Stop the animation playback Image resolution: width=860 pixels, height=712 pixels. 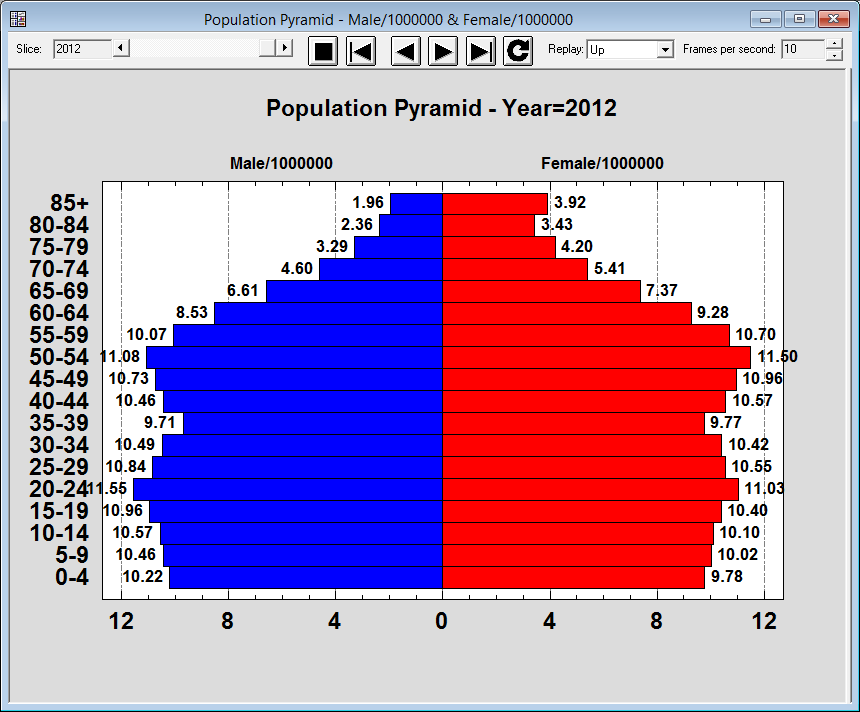(322, 50)
